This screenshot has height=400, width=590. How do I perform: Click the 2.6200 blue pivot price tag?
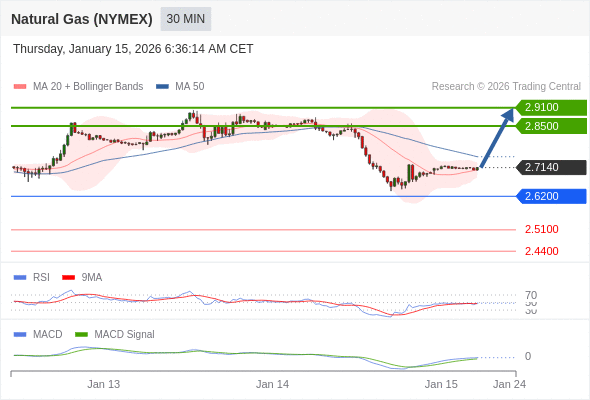coord(551,196)
